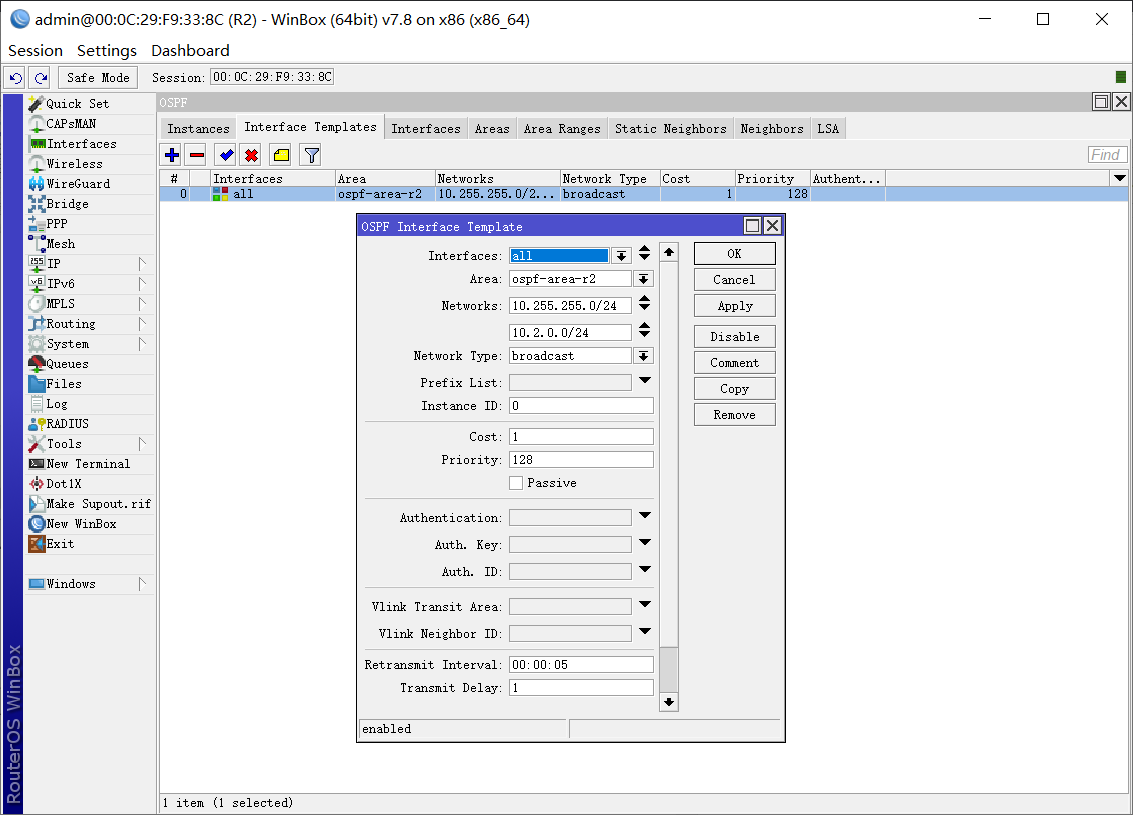Click the Copy button
The width and height of the screenshot is (1133, 815).
734,389
